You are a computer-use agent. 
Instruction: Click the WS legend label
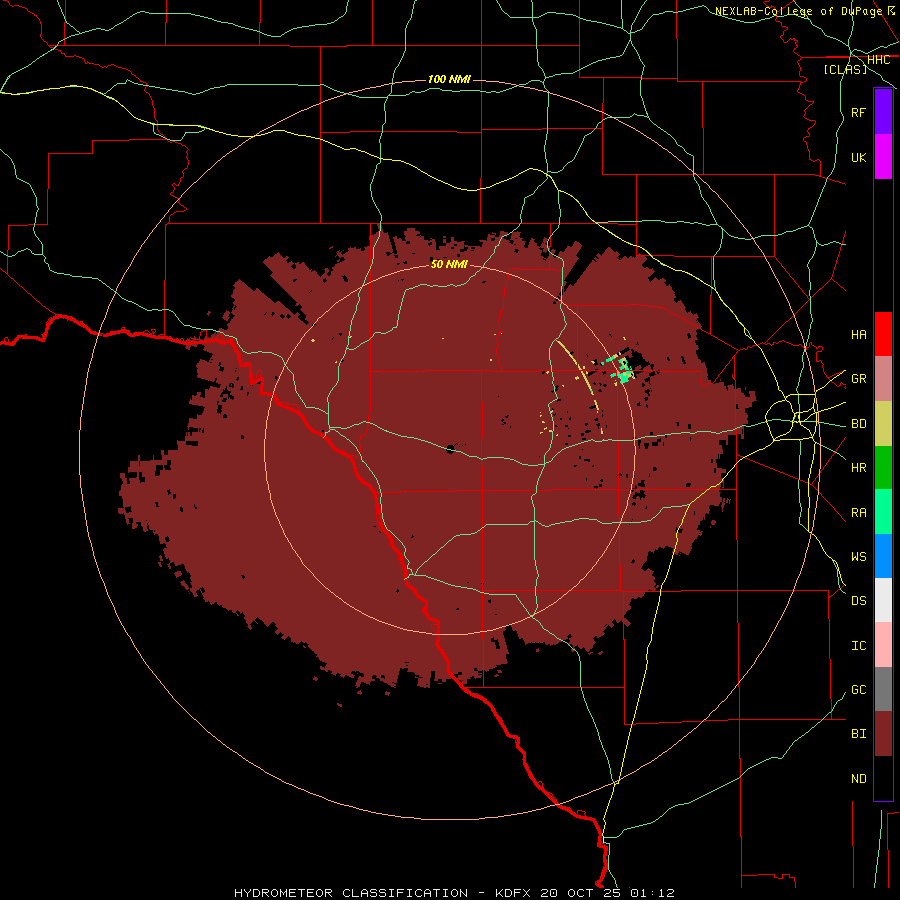click(x=858, y=556)
